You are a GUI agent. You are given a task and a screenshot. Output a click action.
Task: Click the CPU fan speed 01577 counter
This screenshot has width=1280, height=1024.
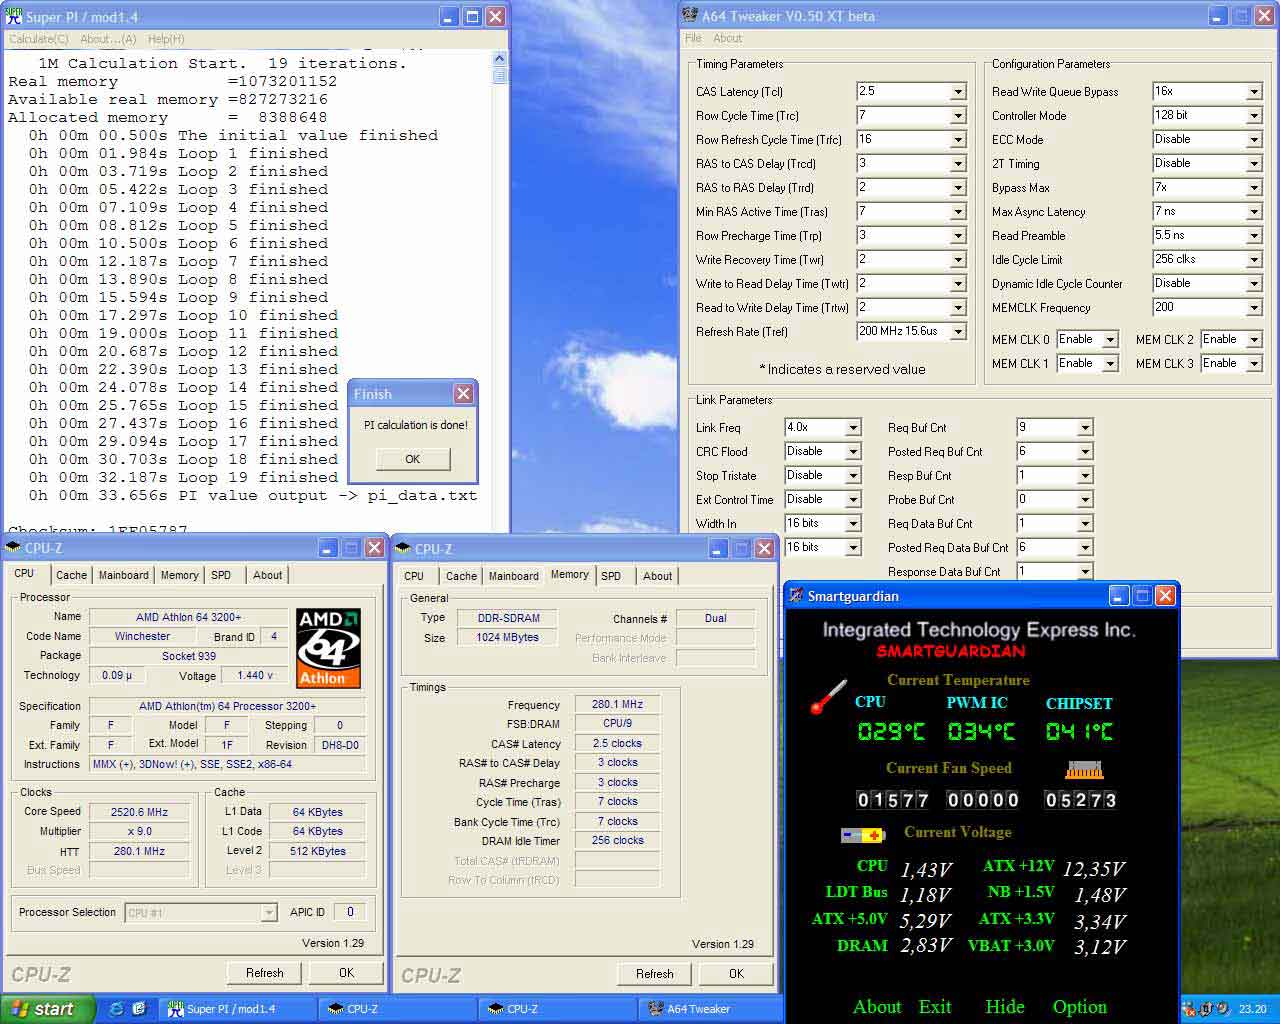tap(893, 800)
